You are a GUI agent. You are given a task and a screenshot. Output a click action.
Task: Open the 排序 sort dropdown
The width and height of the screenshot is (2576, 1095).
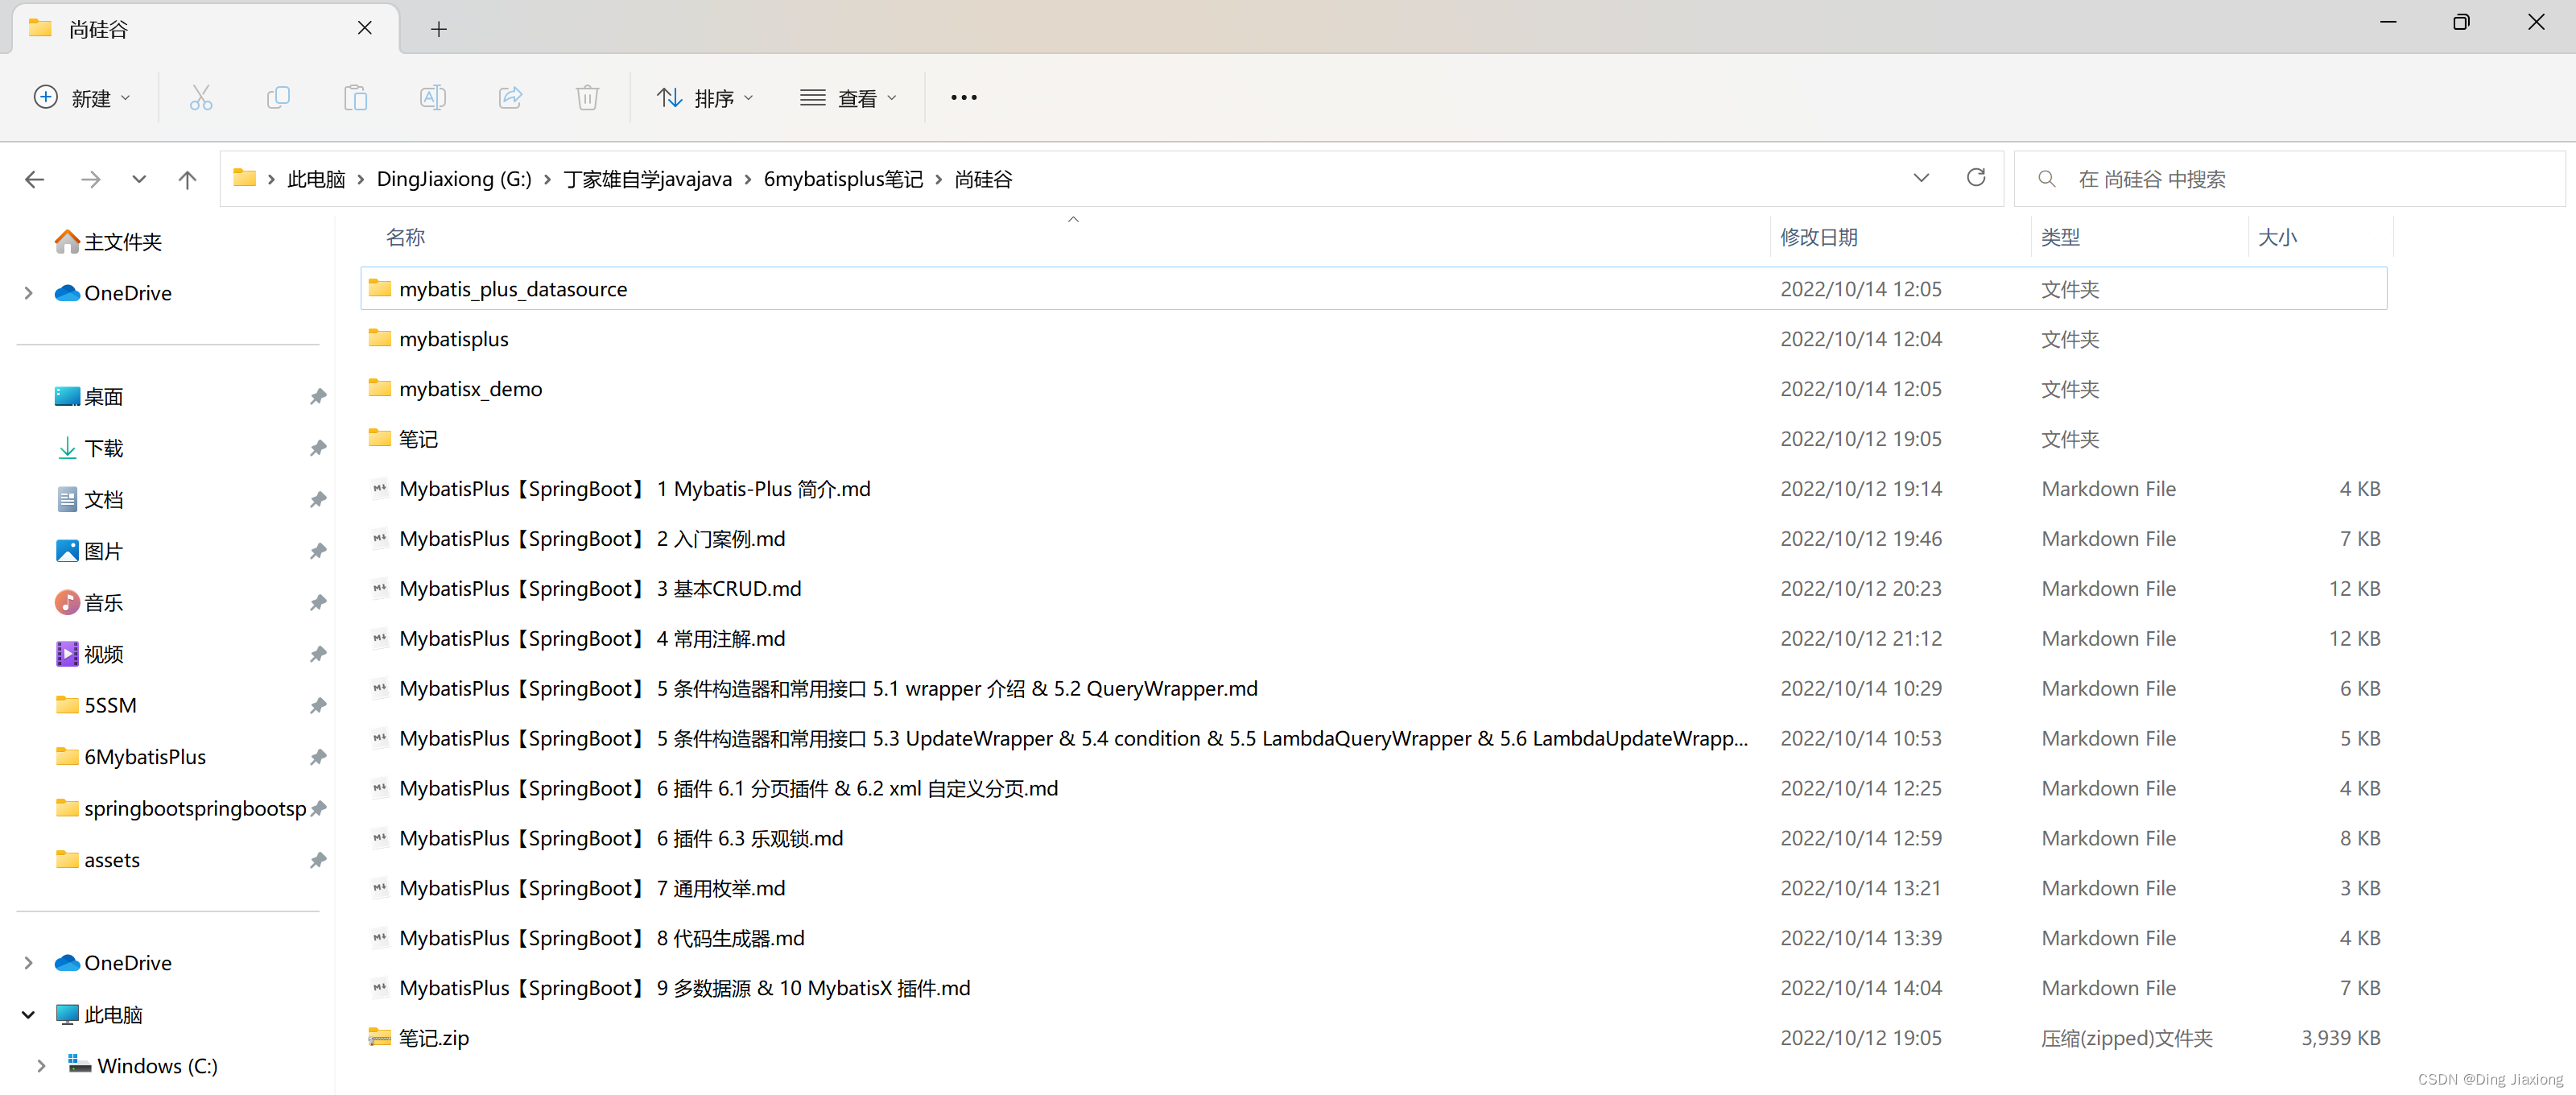[x=704, y=97]
